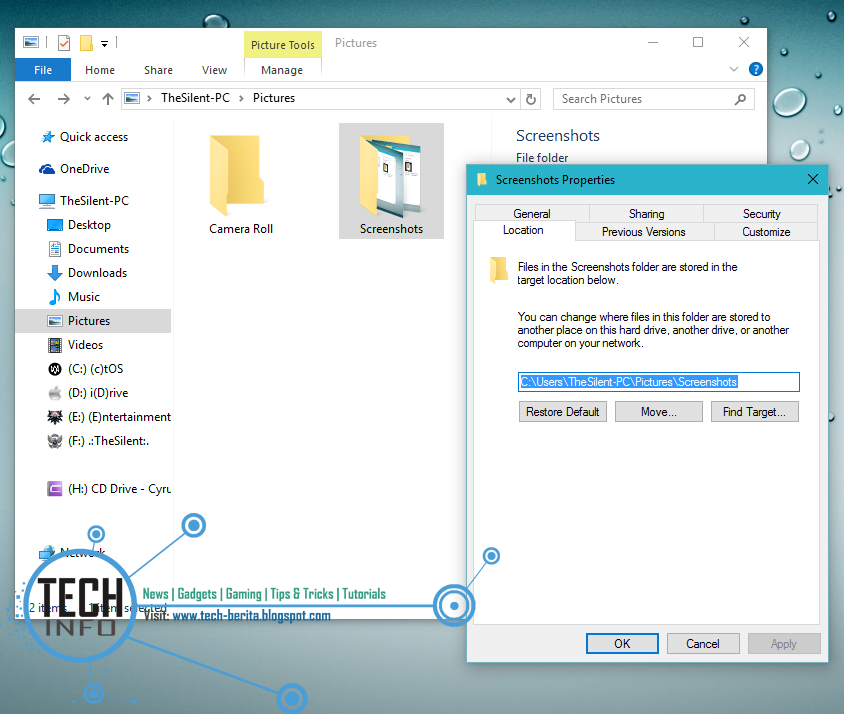Viewport: 844px width, 714px height.
Task: Open the (E:) (E)ntertainment drive
Action: [109, 417]
